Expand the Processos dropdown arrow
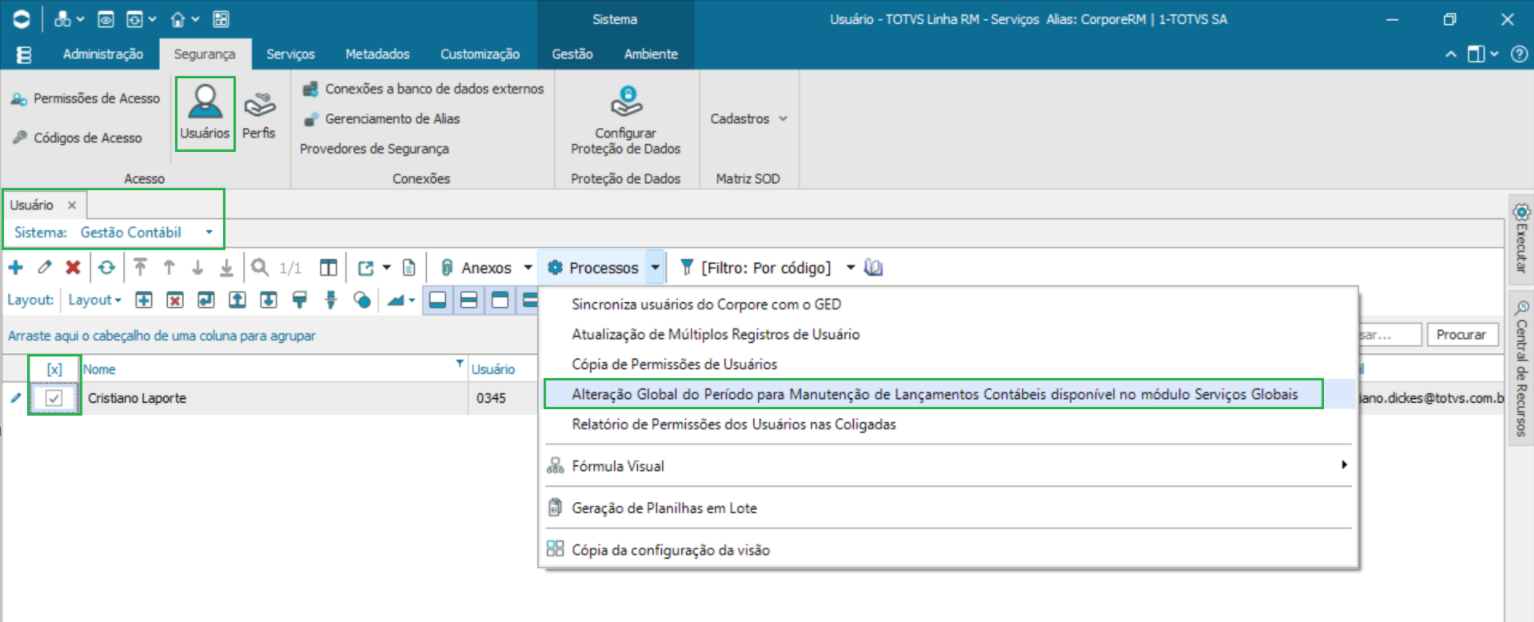 pyautogui.click(x=654, y=268)
